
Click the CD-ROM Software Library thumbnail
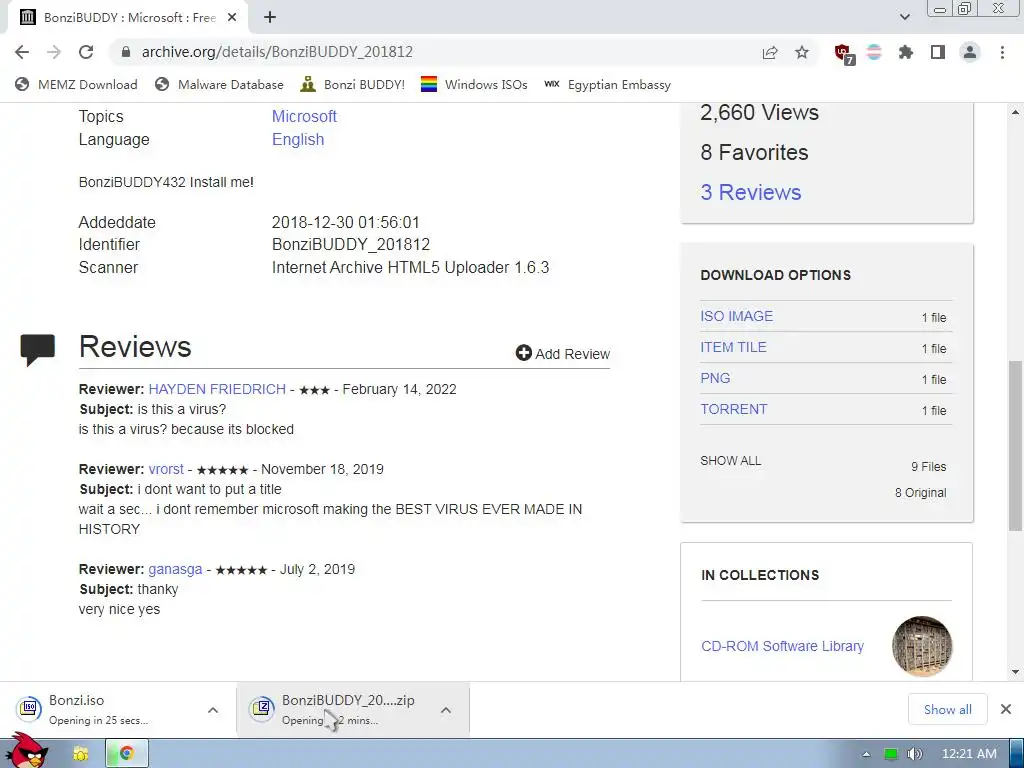tap(921, 646)
